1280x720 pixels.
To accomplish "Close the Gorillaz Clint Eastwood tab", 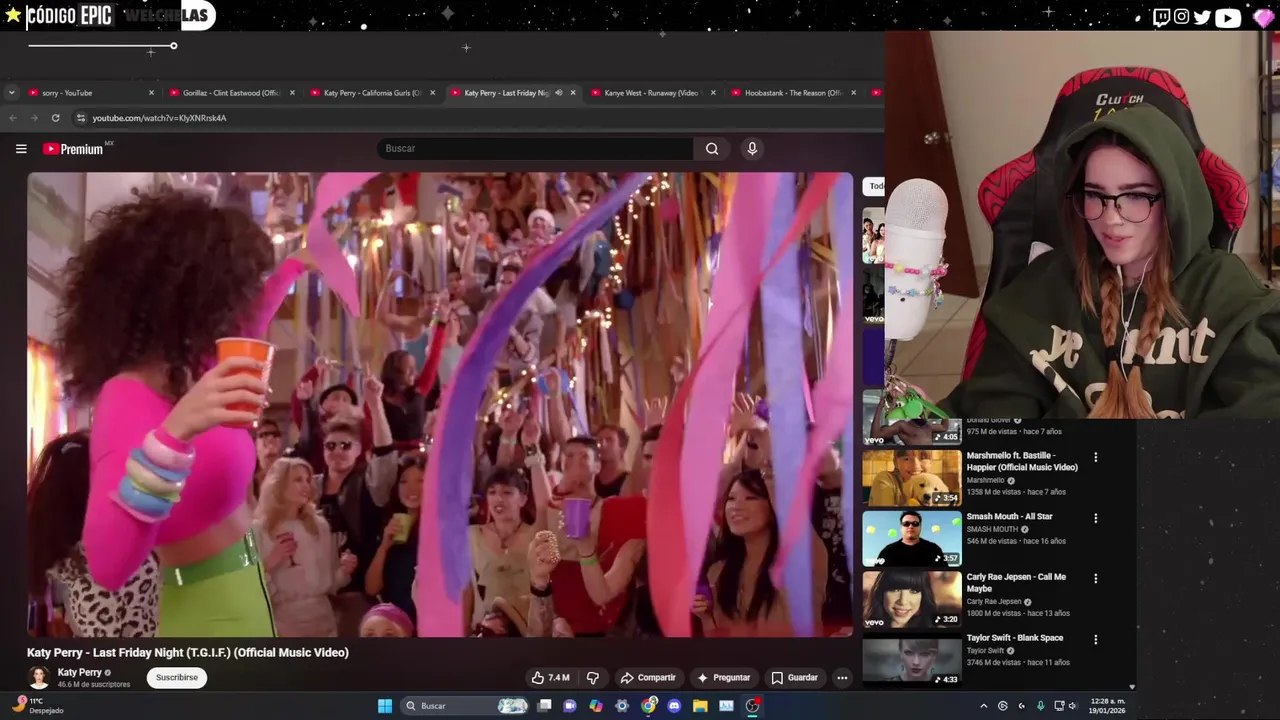I will coord(292,93).
